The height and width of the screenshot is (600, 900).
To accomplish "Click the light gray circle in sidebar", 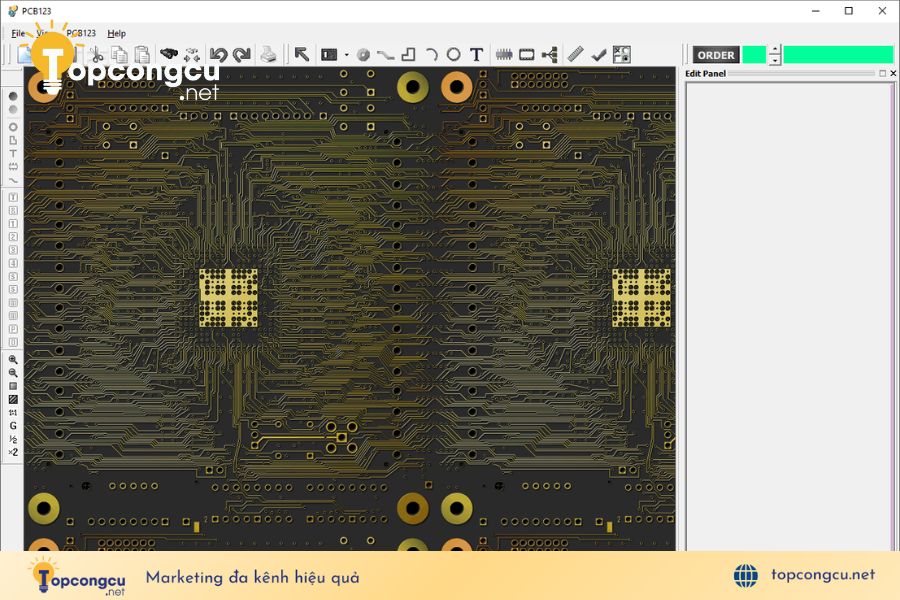I will tap(13, 110).
